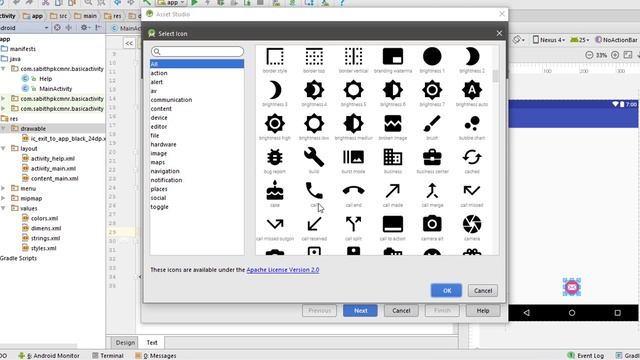640x360 pixels.
Task: Select the call split icon
Action: point(353,224)
